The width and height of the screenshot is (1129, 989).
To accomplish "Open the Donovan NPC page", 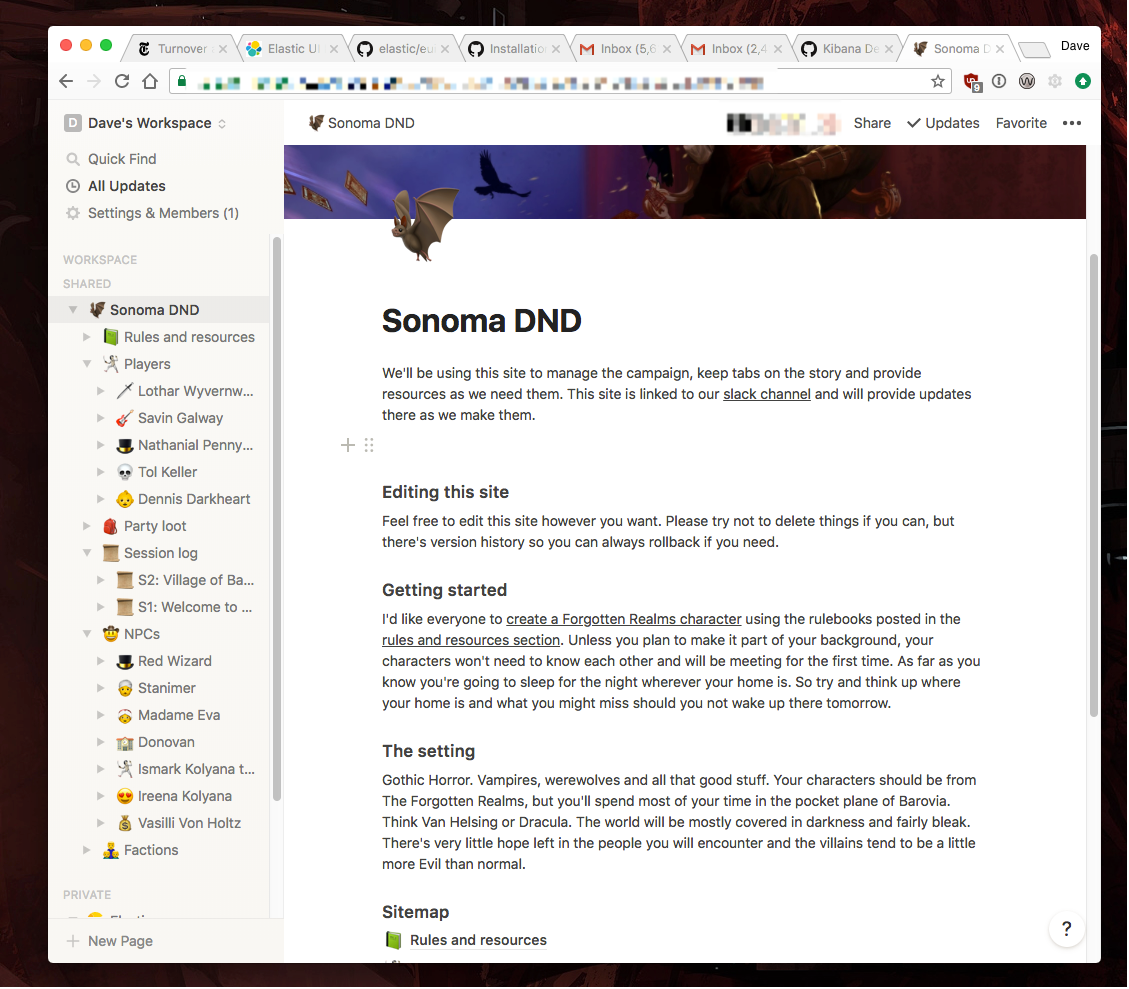I will (166, 742).
